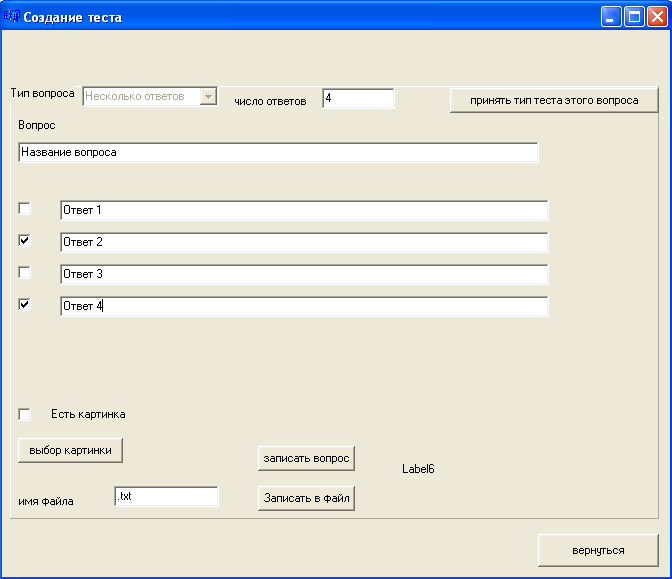The height and width of the screenshot is (579, 672).
Task: Click the имя файла label
Action: 45,501
